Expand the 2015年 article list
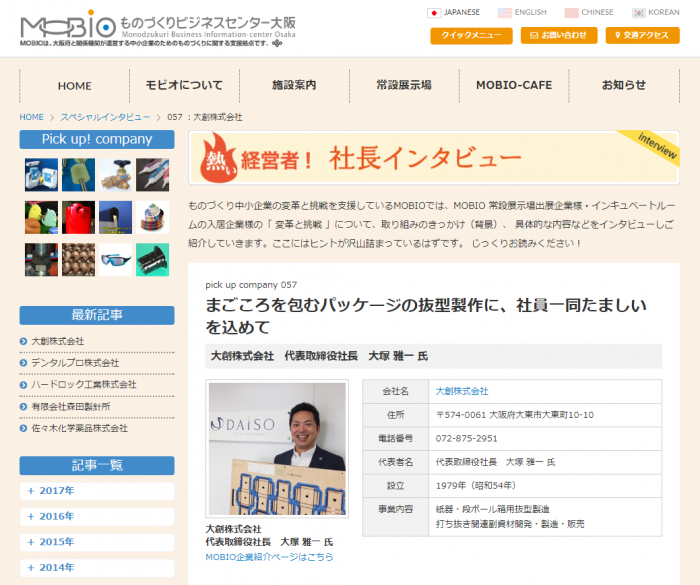This screenshot has height=585, width=700. 97,542
